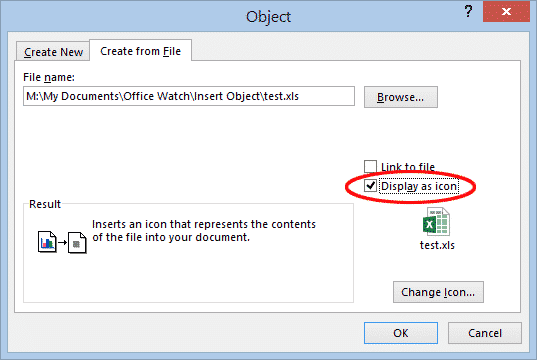Click the chart document icon in Result
This screenshot has height=360, width=537.
47,242
